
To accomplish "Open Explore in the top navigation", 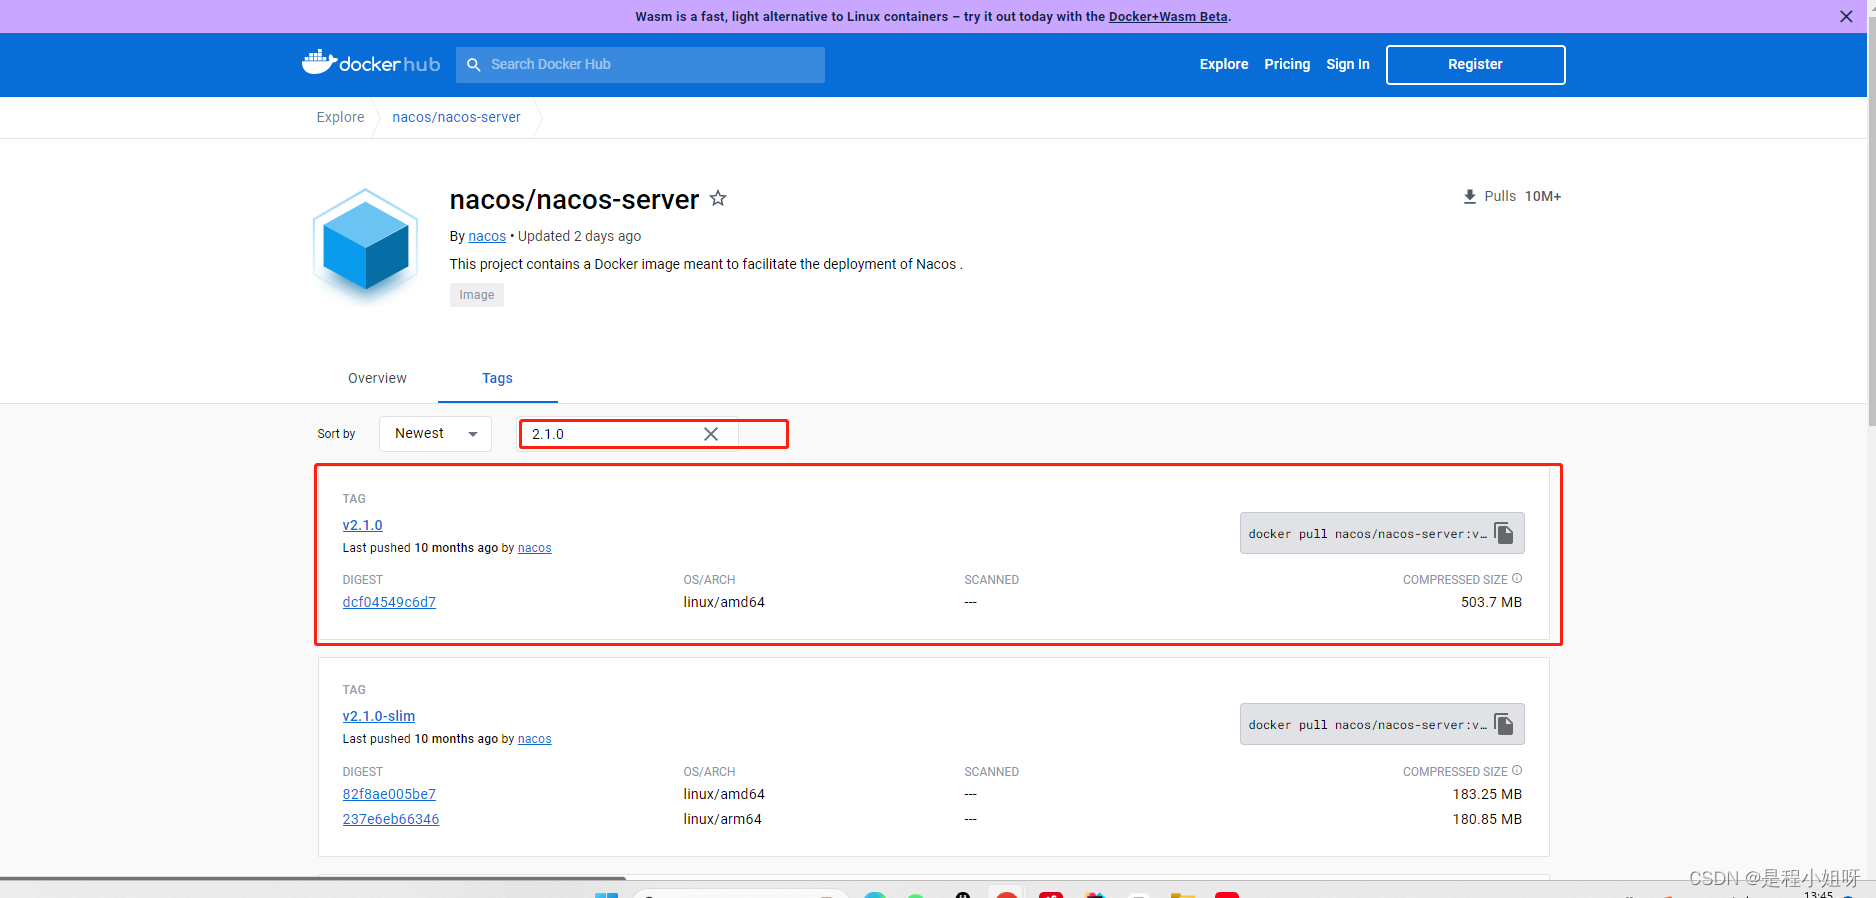I will (1224, 64).
